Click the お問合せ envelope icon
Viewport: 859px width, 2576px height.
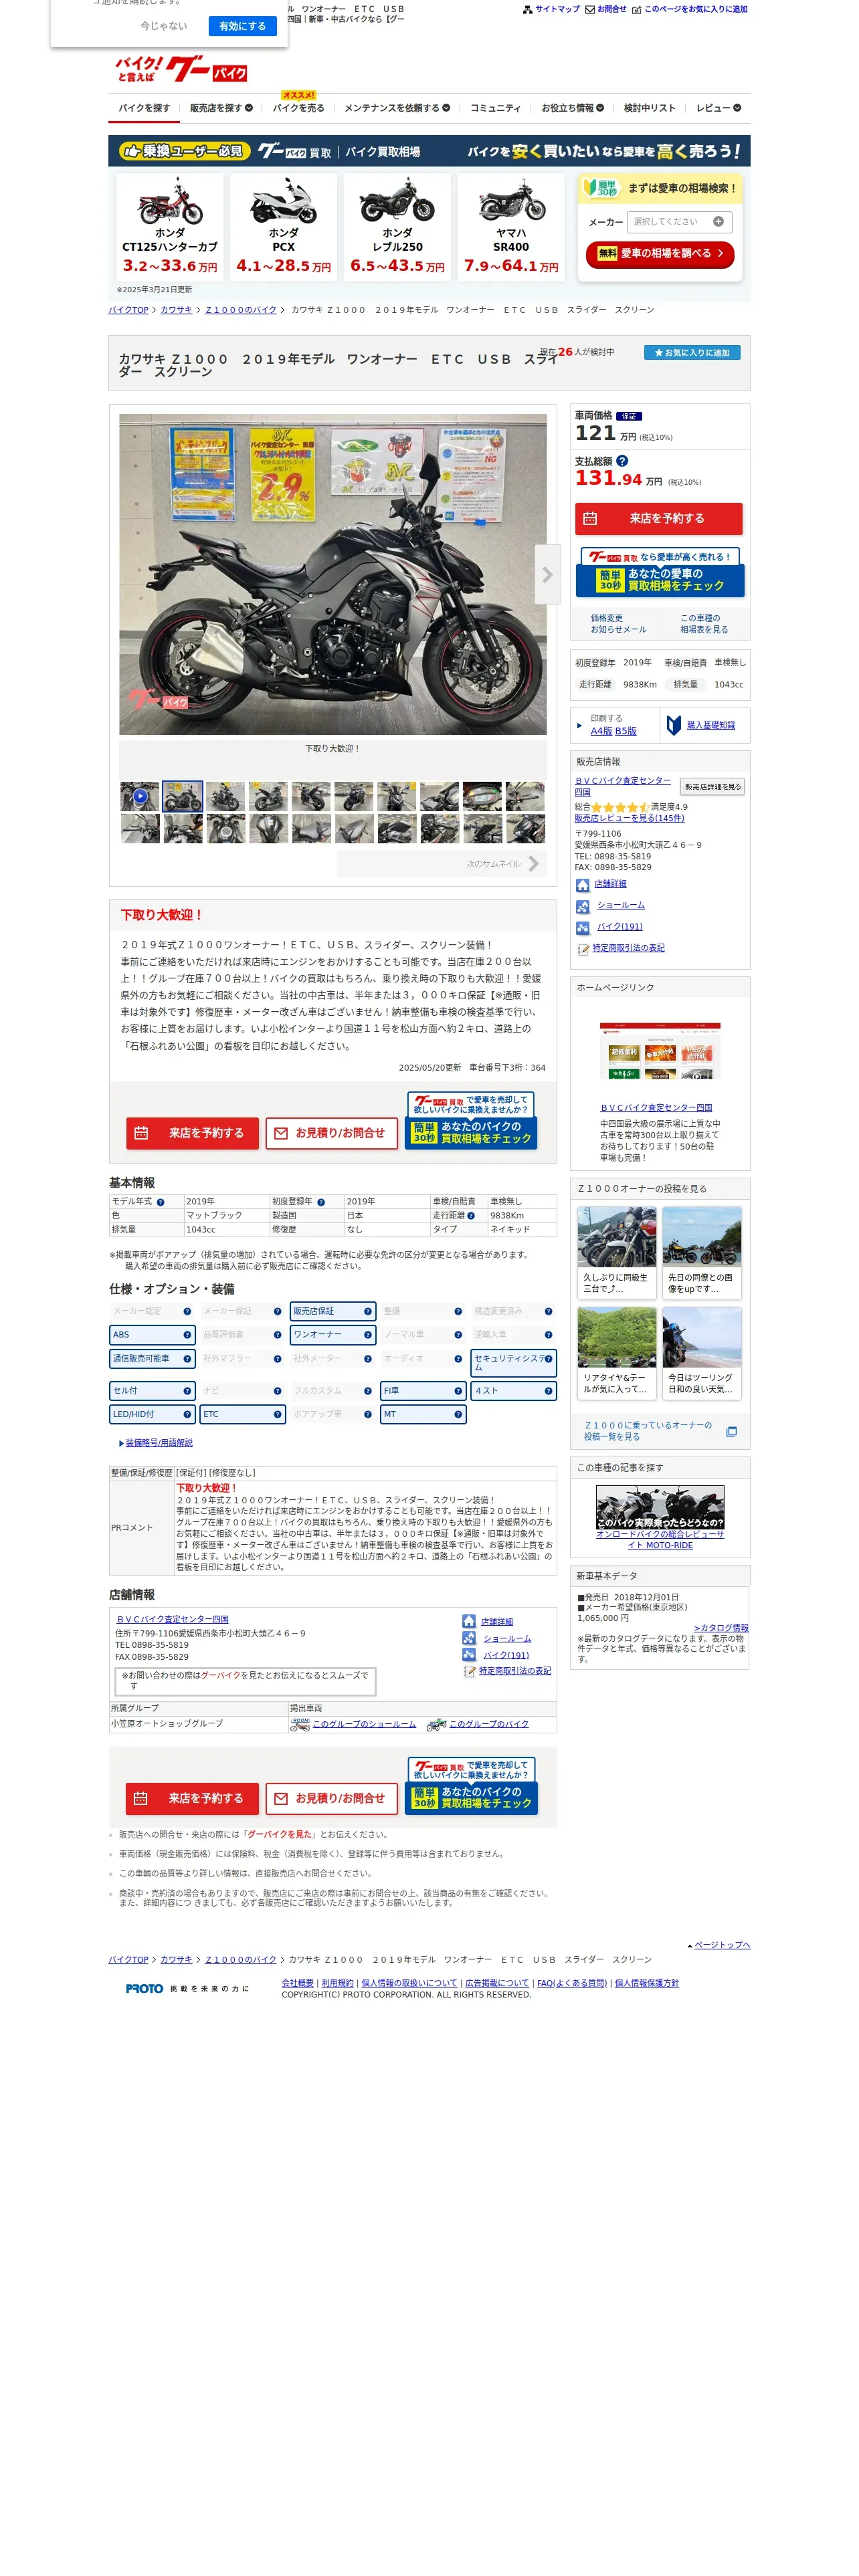pos(590,10)
